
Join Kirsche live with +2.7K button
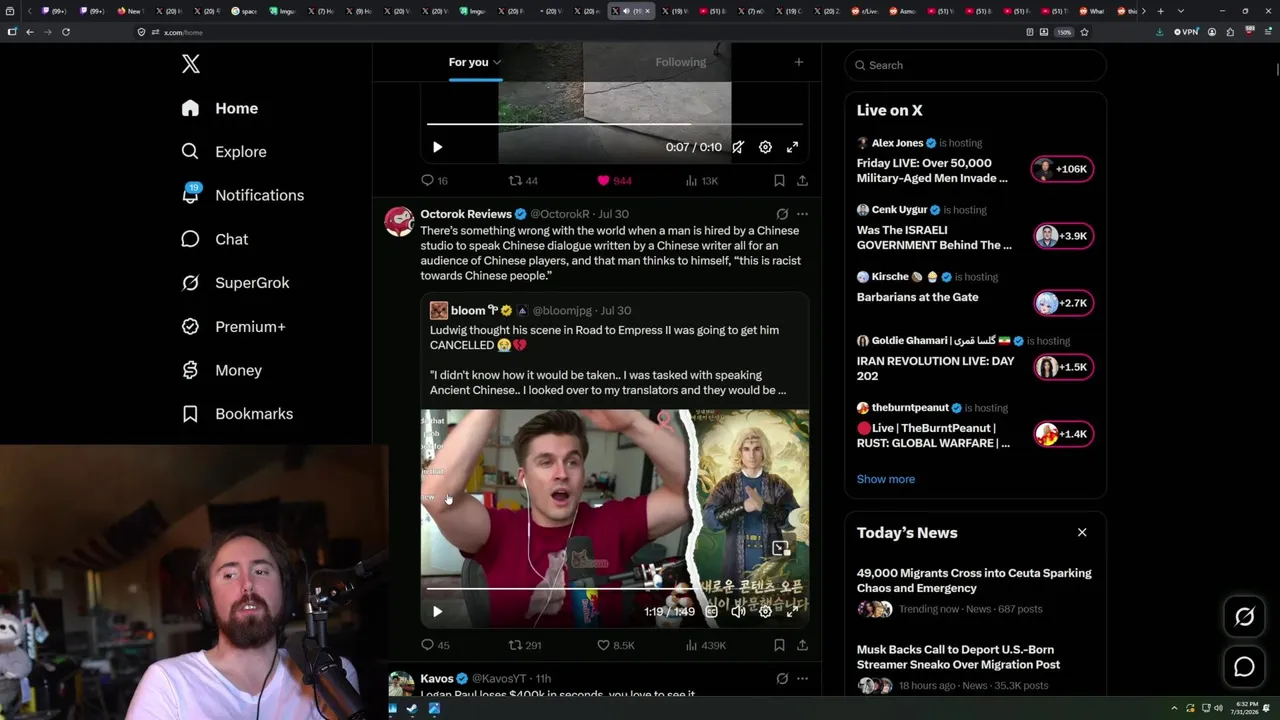[1063, 303]
